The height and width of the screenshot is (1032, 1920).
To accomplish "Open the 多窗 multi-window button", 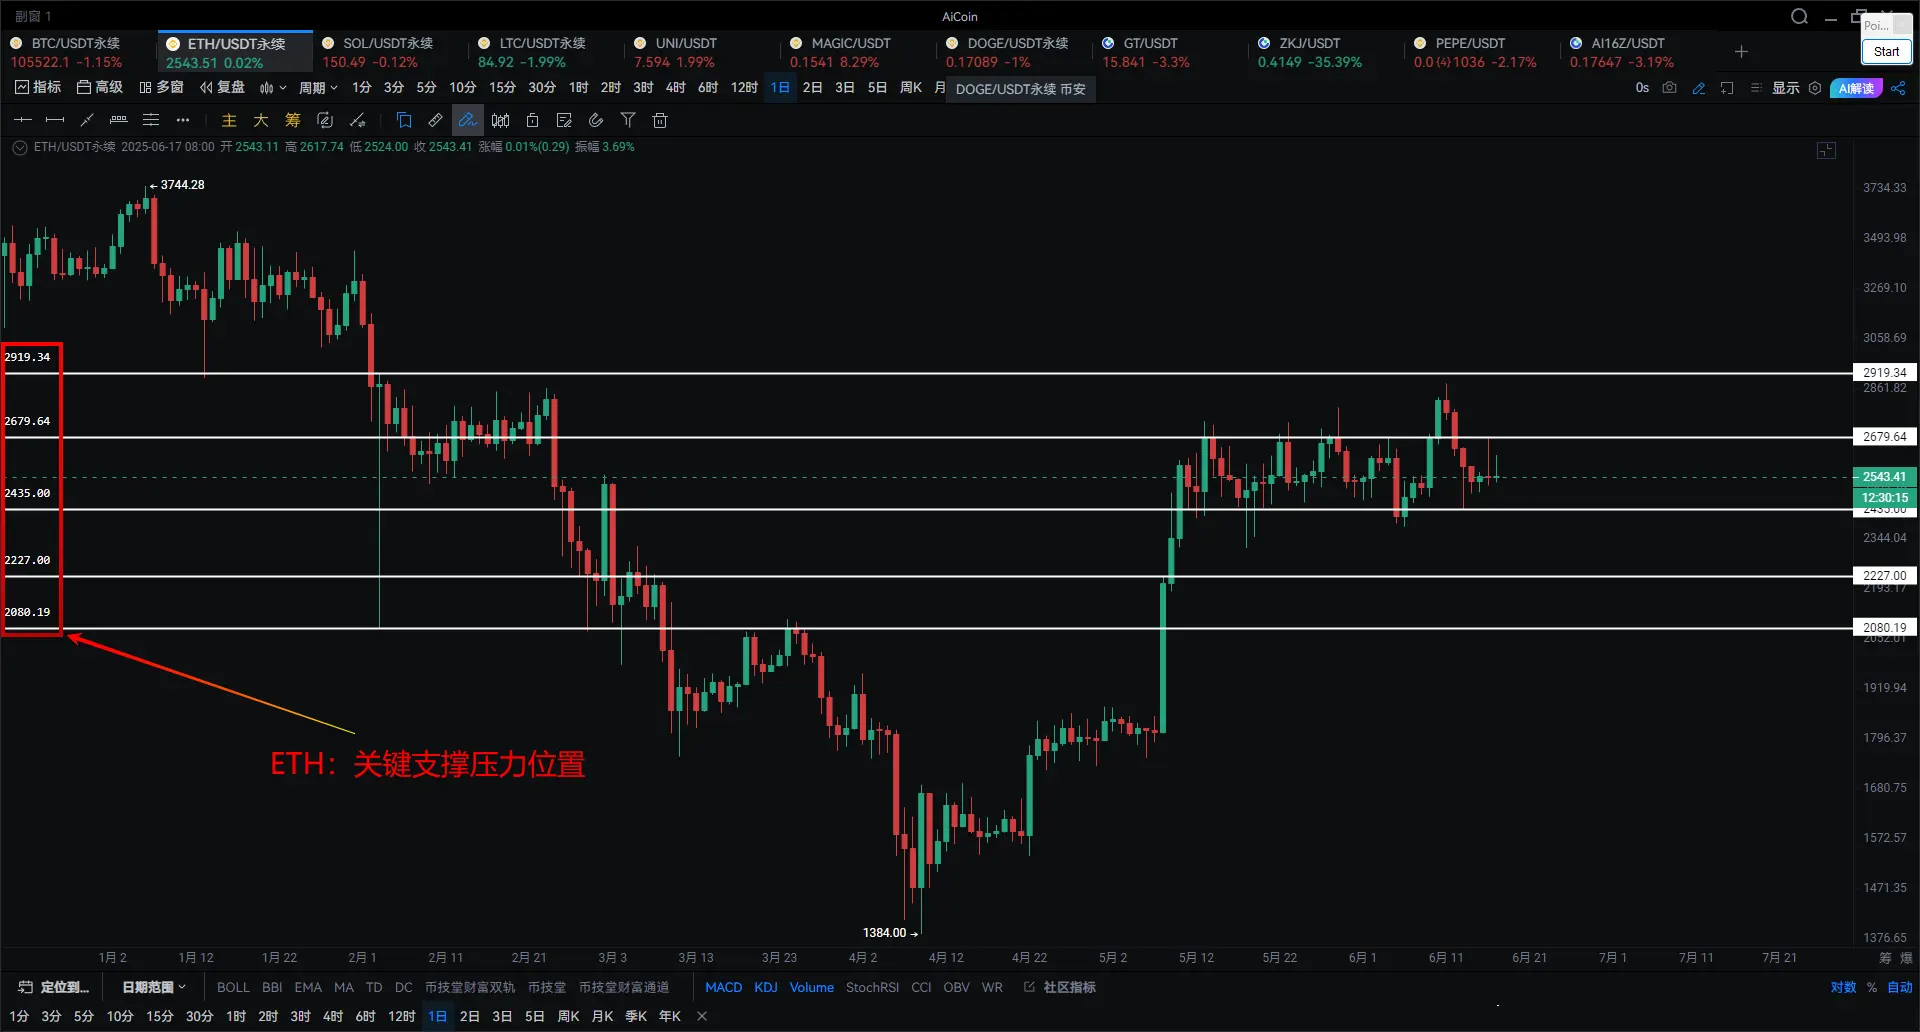I will (161, 88).
